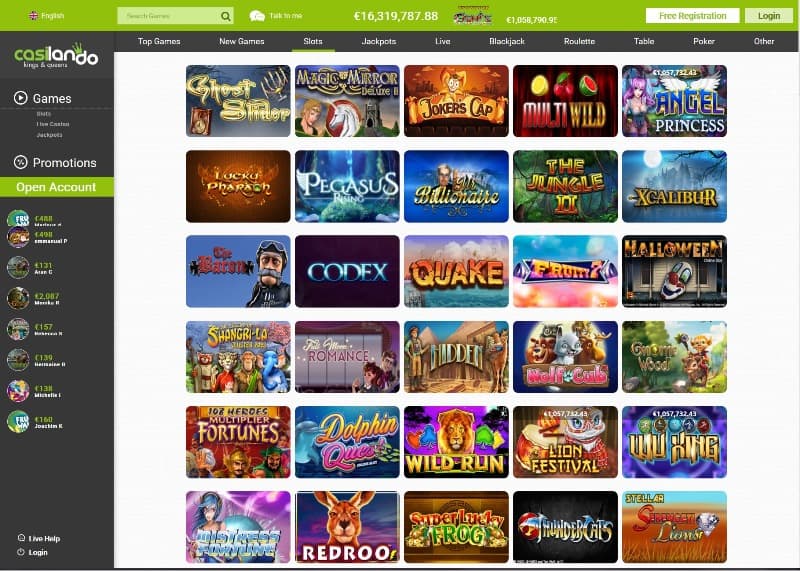Screen dimensions: 800x571
Task: Open the Live Casino sidebar link
Action: point(53,124)
